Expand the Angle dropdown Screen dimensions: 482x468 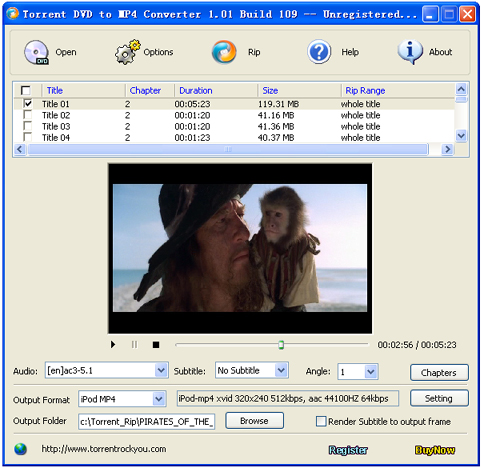point(371,371)
